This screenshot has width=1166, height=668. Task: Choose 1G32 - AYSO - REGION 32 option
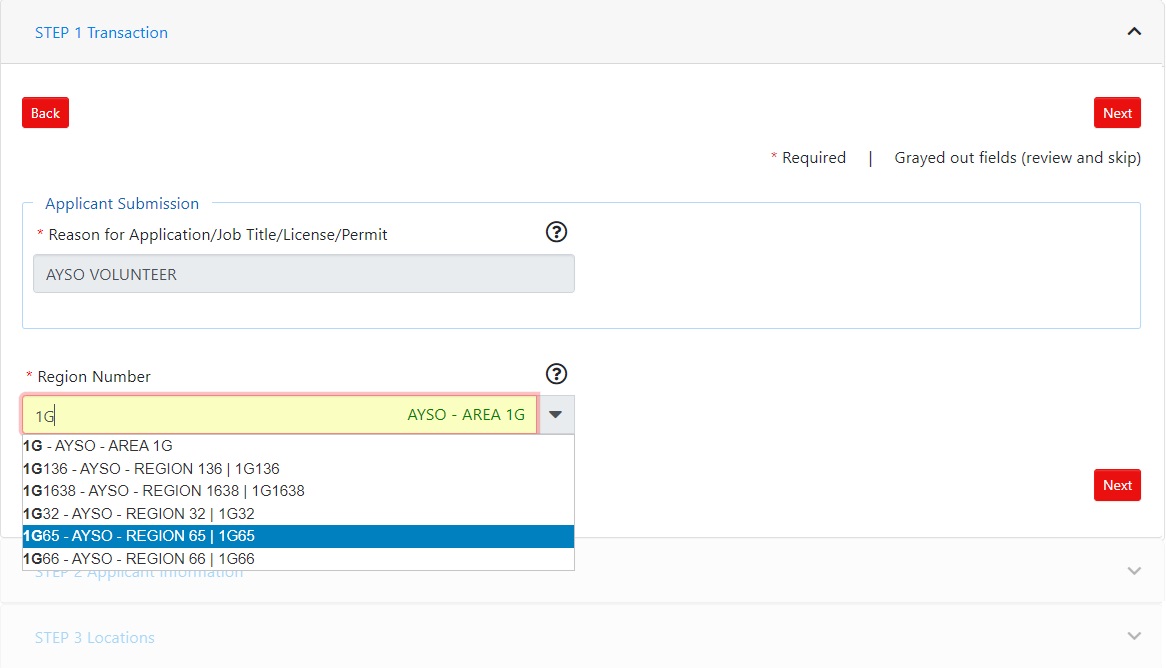coord(298,514)
